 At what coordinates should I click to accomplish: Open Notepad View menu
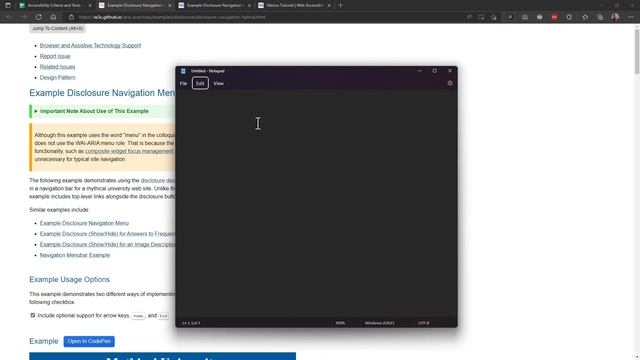point(218,83)
